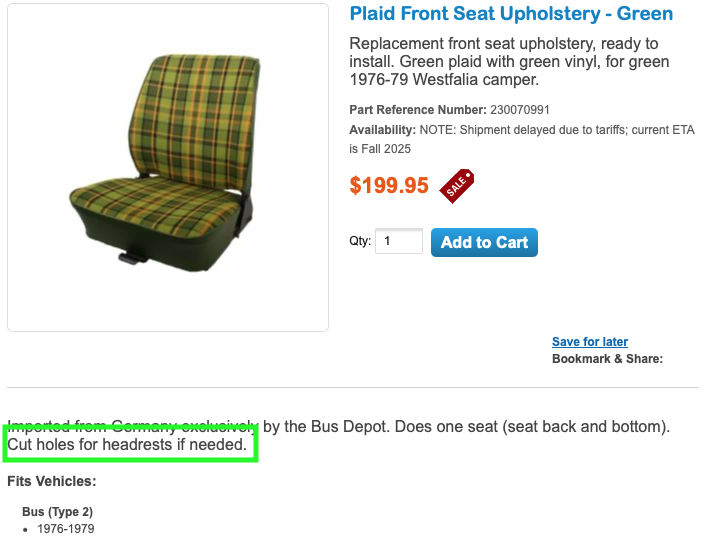Click the $199.95 price text
The height and width of the screenshot is (545, 716).
[x=389, y=185]
